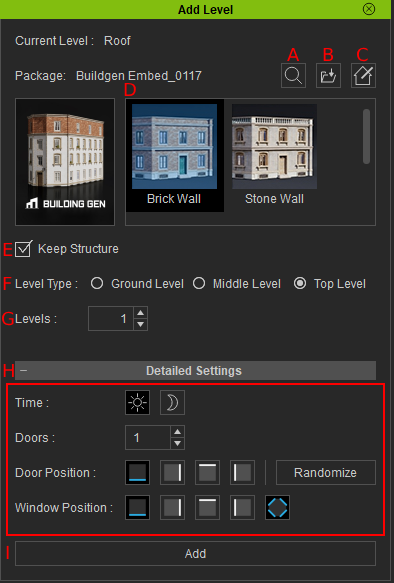Choose the Ground Level radio option
This screenshot has width=394, height=583.
tap(97, 283)
